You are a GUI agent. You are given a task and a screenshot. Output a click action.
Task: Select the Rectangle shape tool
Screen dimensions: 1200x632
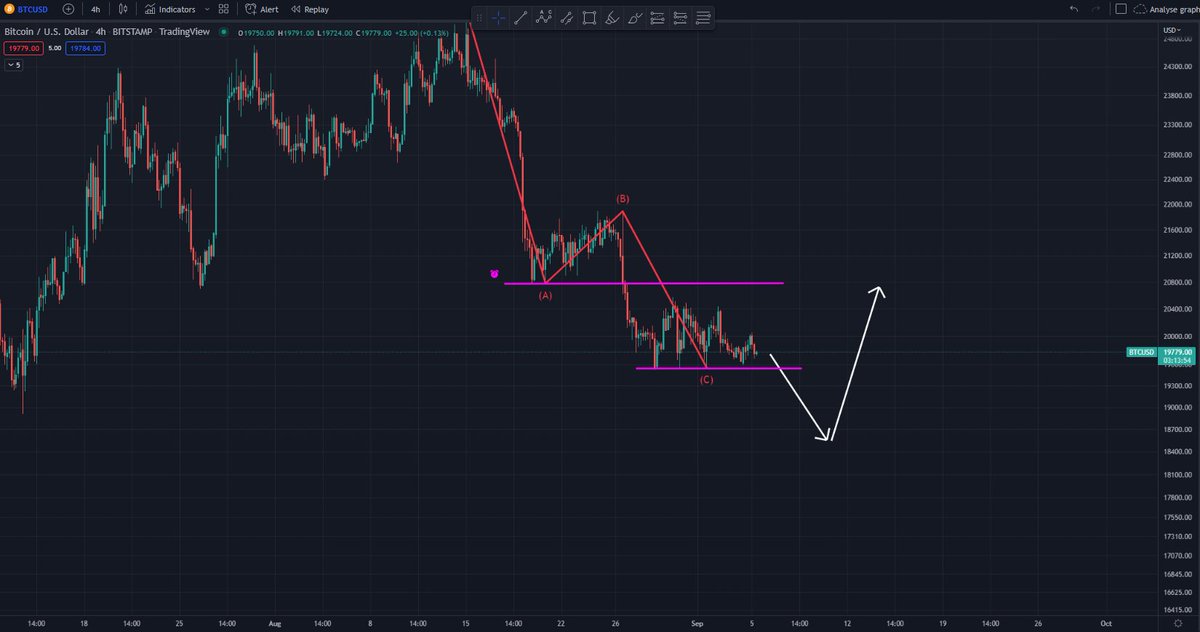[x=589, y=17]
